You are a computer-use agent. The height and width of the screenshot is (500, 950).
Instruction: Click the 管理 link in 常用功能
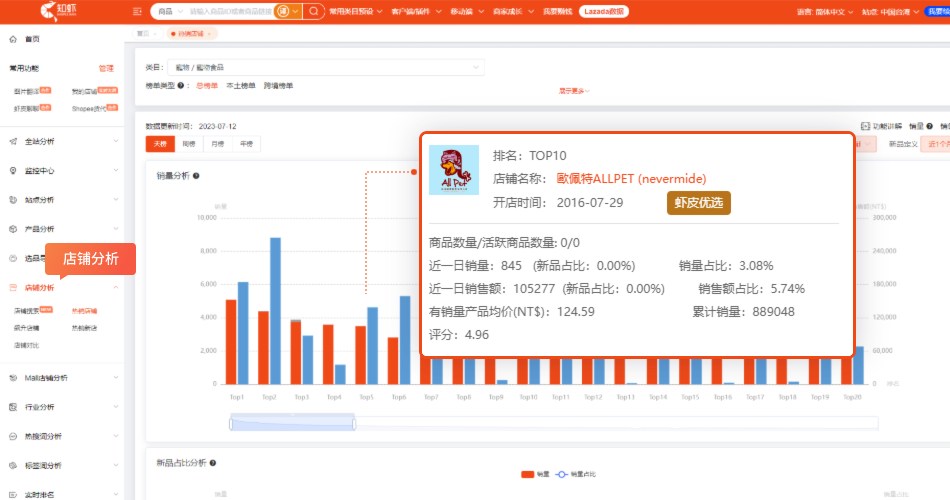[106, 68]
